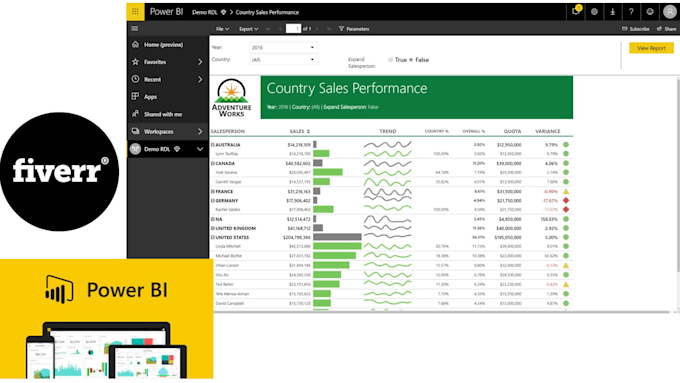The height and width of the screenshot is (383, 680).
Task: Expand the NA row group
Action: [212, 219]
